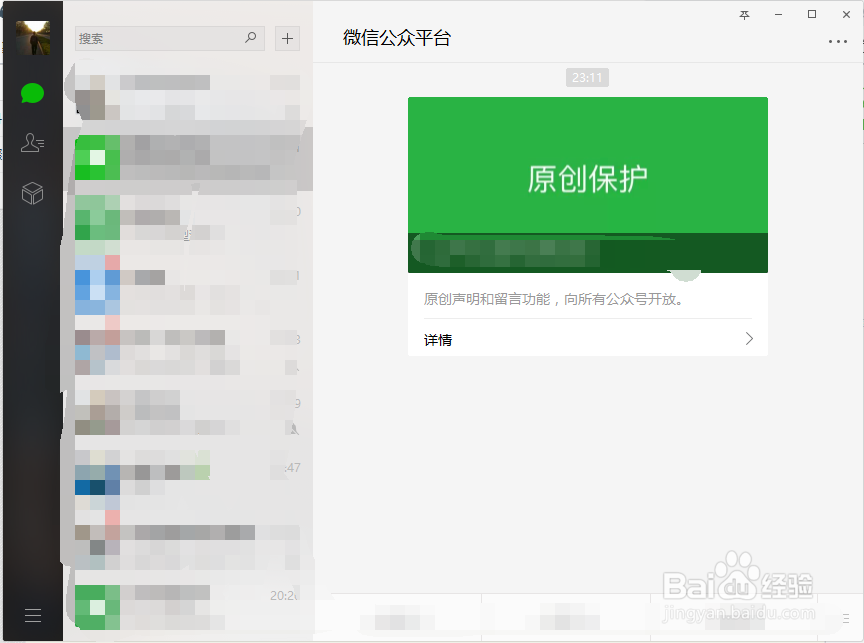Image resolution: width=864 pixels, height=643 pixels.
Task: Open chat info via three dots
Action: tap(838, 42)
